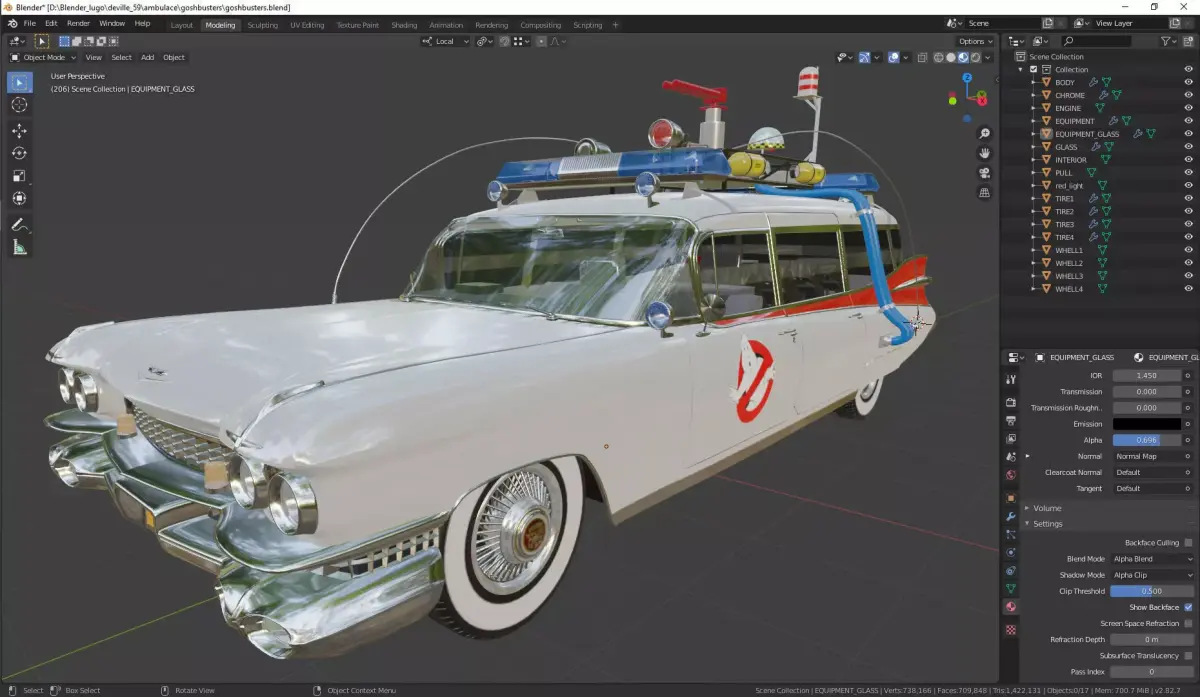Switch to the UV Editing workspace tab

click(x=307, y=25)
